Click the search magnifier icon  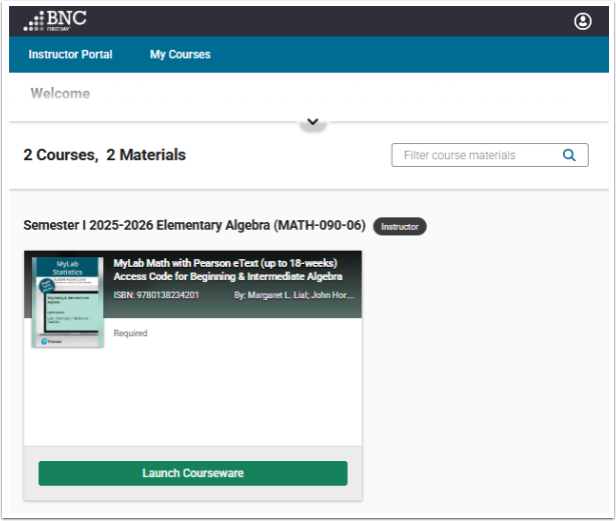pos(569,155)
